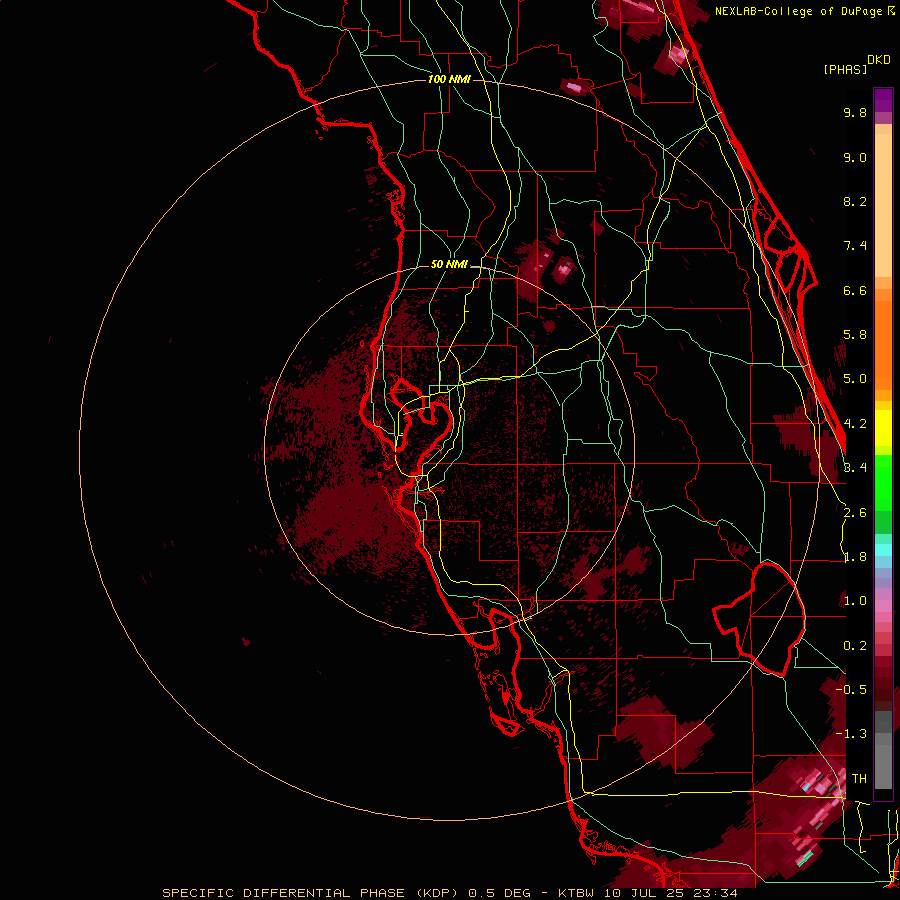The image size is (900, 900).
Task: Select the 9.8 value on the color scale
Action: click(x=855, y=112)
